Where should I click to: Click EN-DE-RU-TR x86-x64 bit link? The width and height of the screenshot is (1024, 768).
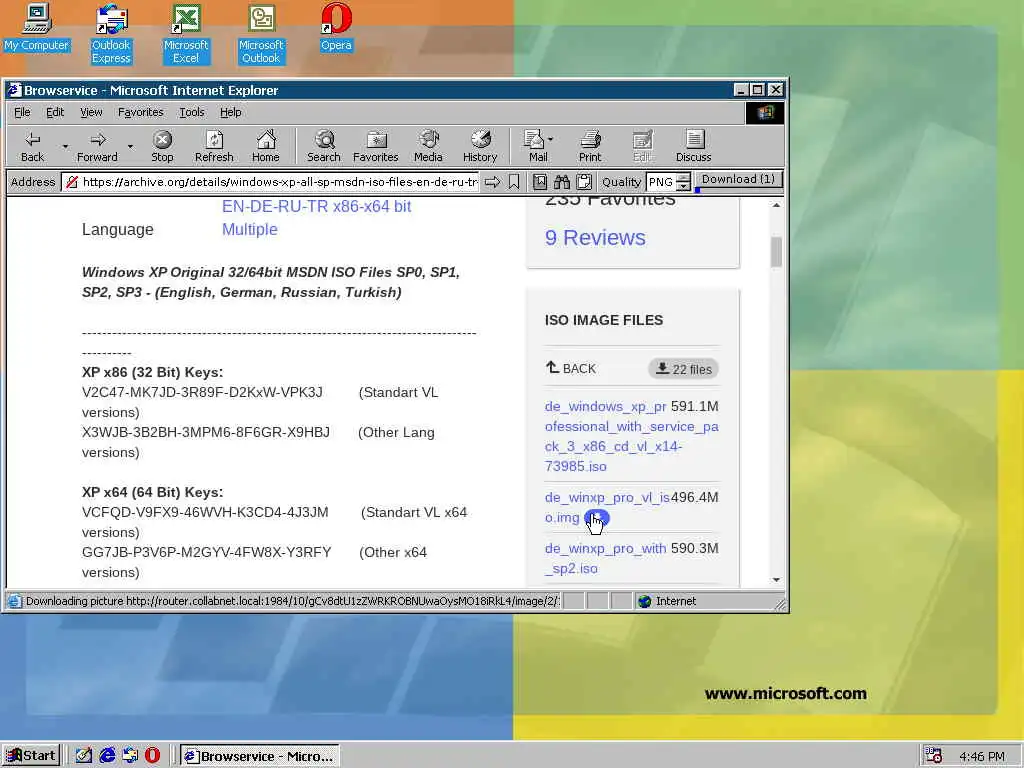click(x=316, y=206)
